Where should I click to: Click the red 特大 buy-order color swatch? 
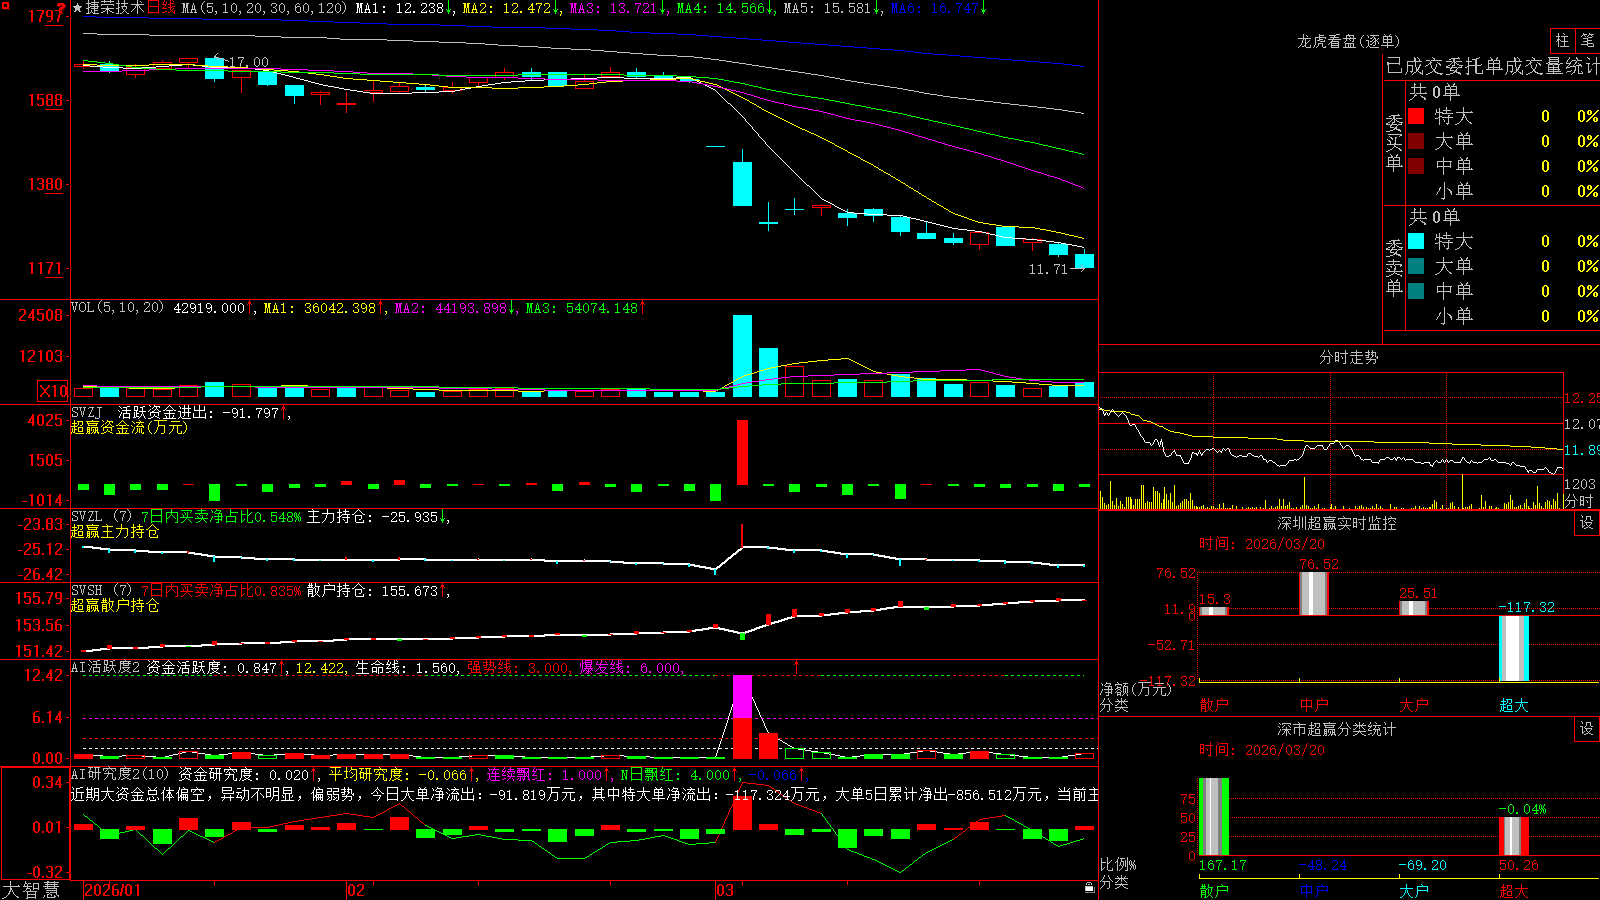click(x=1416, y=116)
